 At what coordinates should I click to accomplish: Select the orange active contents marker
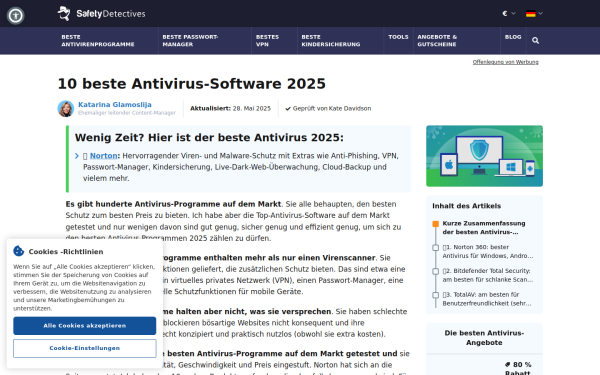pos(435,224)
